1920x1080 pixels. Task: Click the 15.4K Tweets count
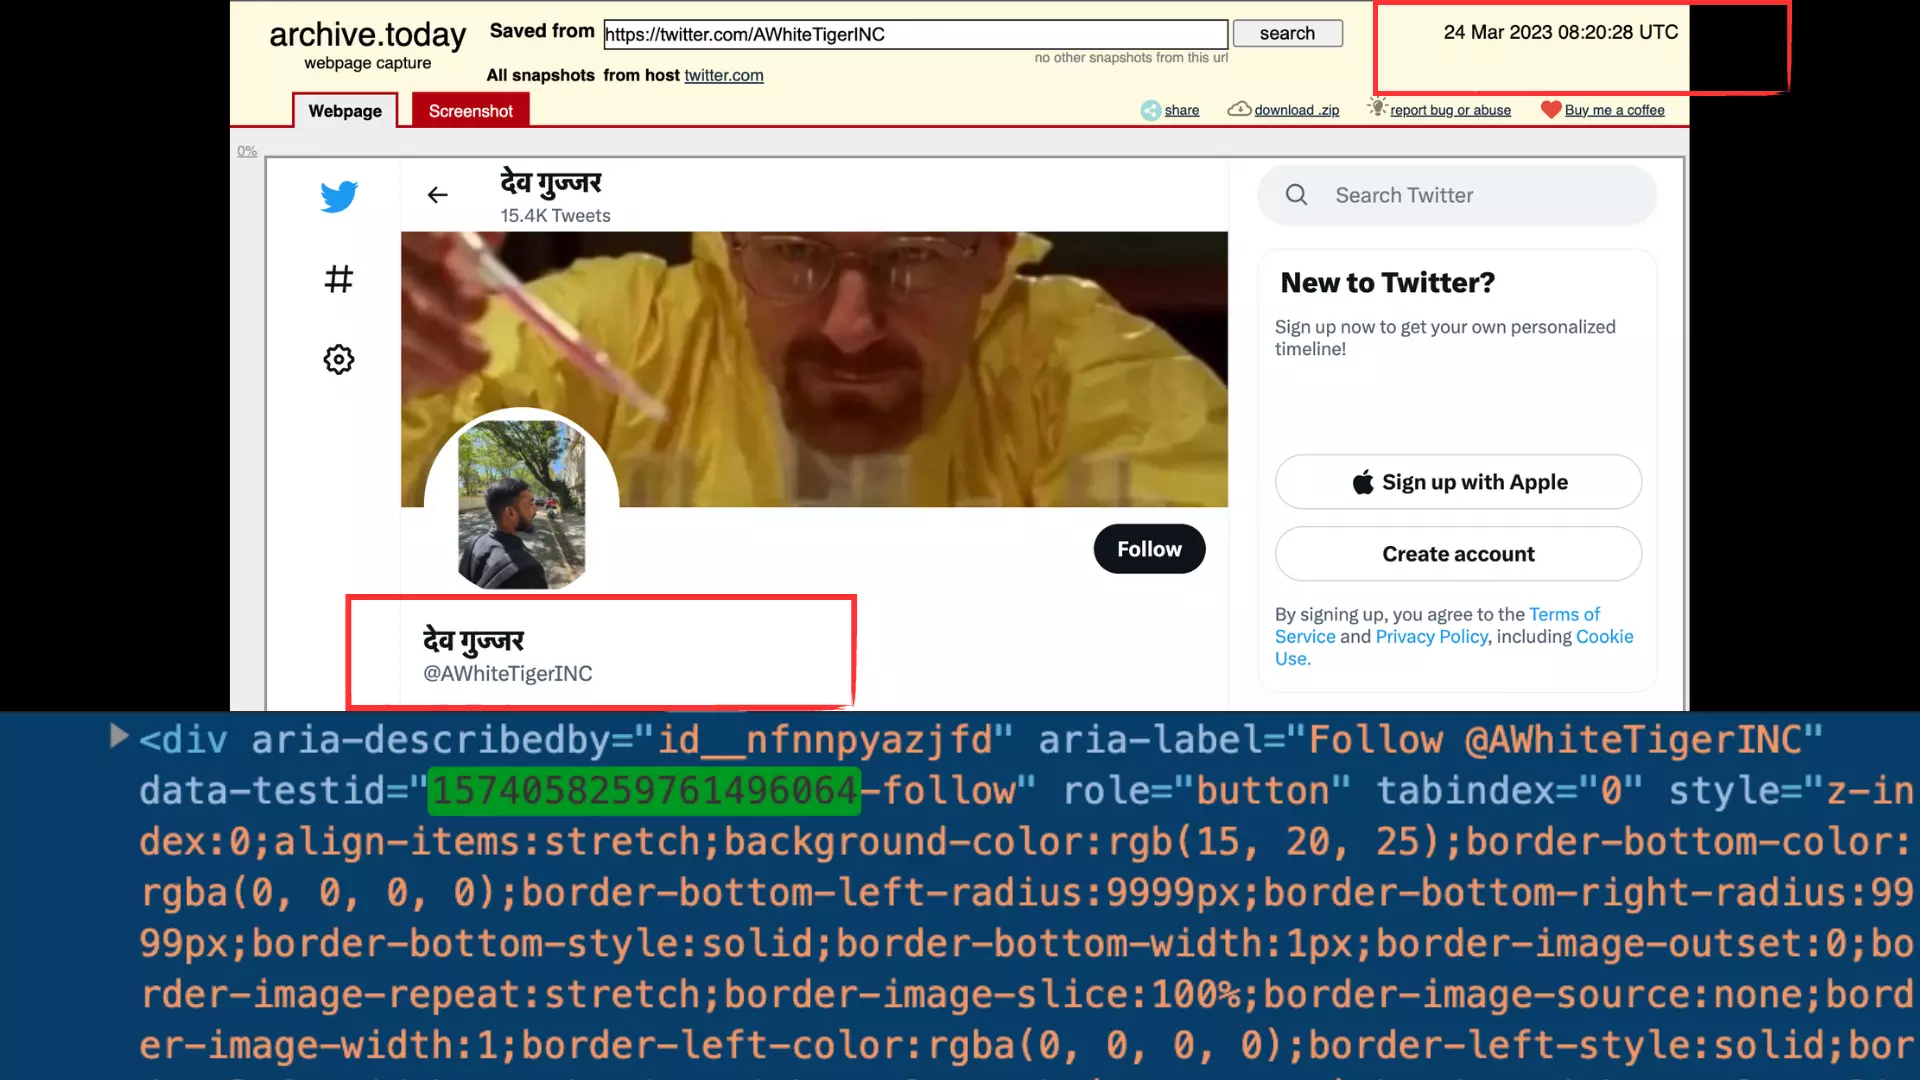click(555, 215)
